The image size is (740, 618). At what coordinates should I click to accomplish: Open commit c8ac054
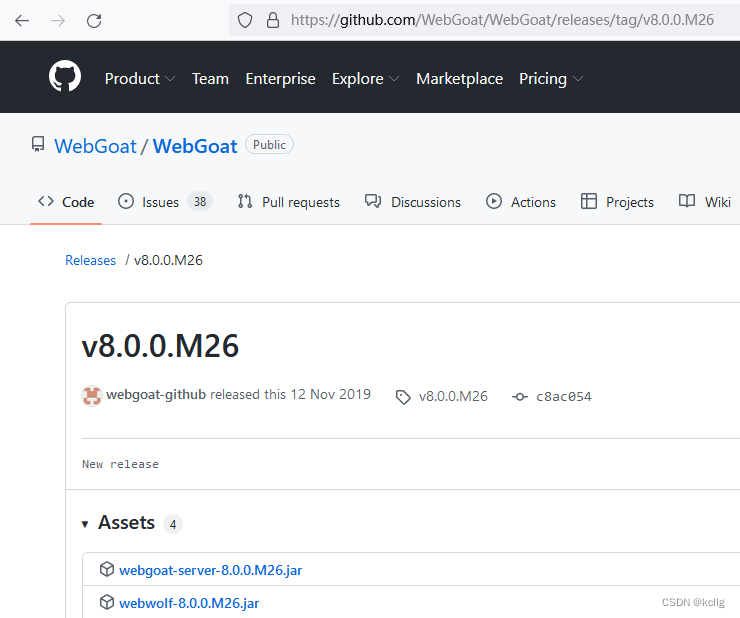pyautogui.click(x=563, y=397)
